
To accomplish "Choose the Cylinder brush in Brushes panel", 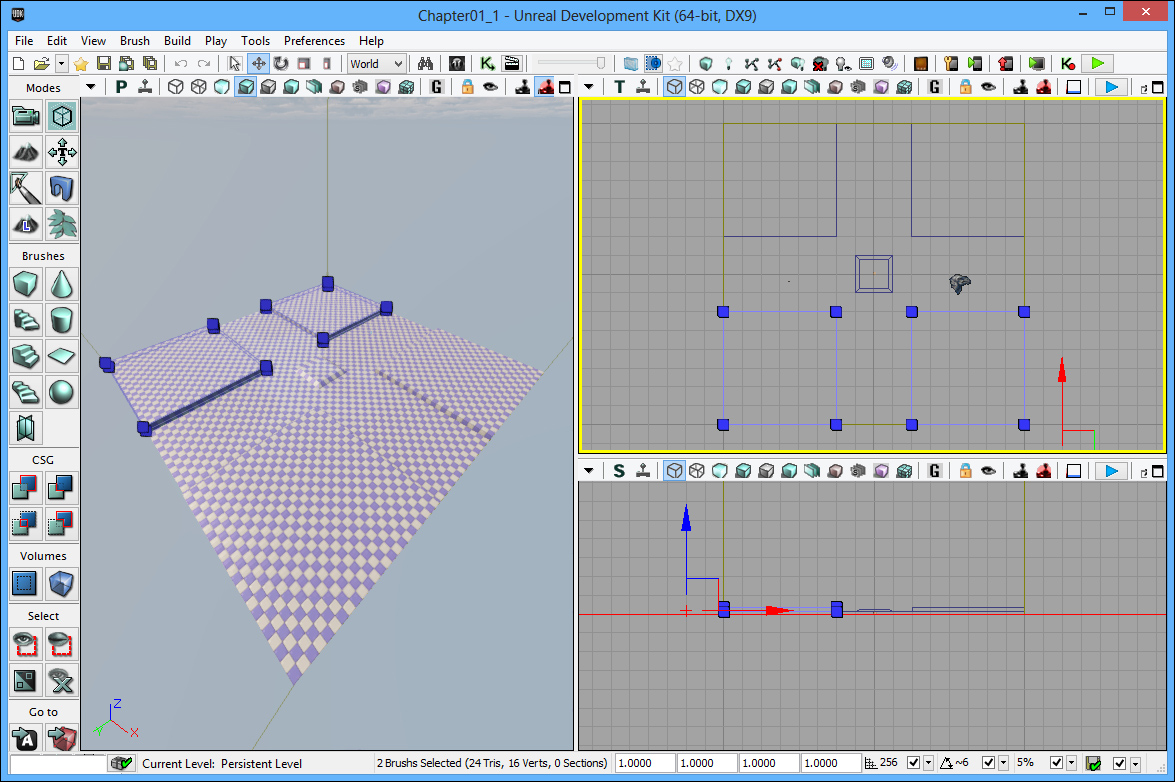I will point(62,320).
